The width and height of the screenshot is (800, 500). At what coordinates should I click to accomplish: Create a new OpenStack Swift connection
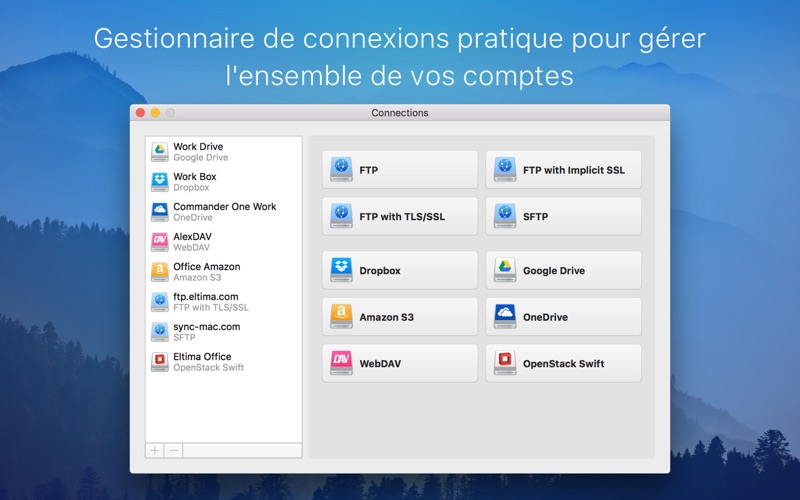563,363
